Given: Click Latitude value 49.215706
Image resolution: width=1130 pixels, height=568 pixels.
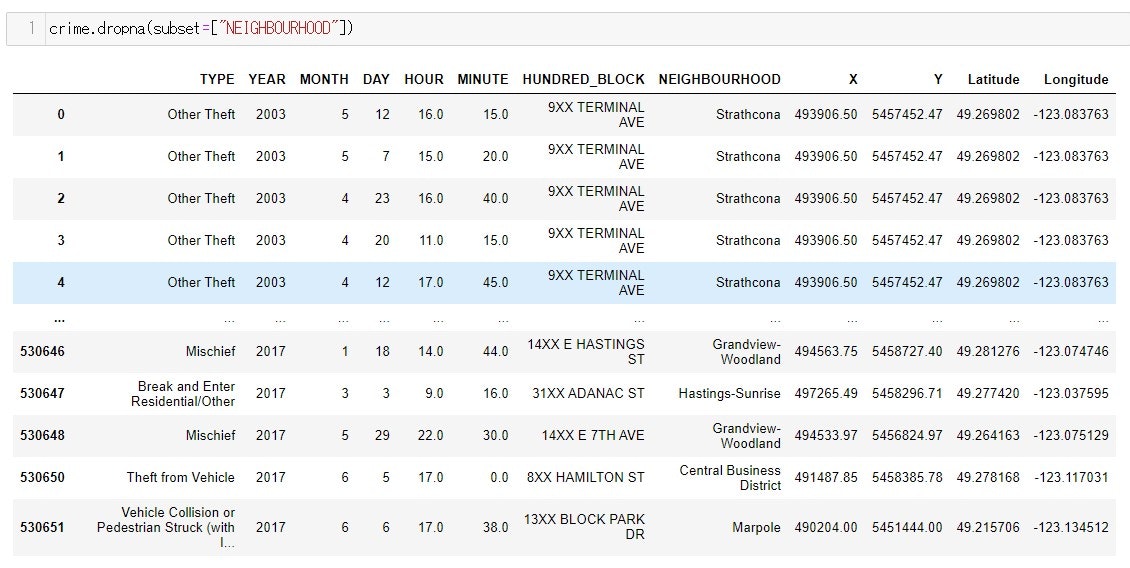Looking at the screenshot, I should (988, 527).
